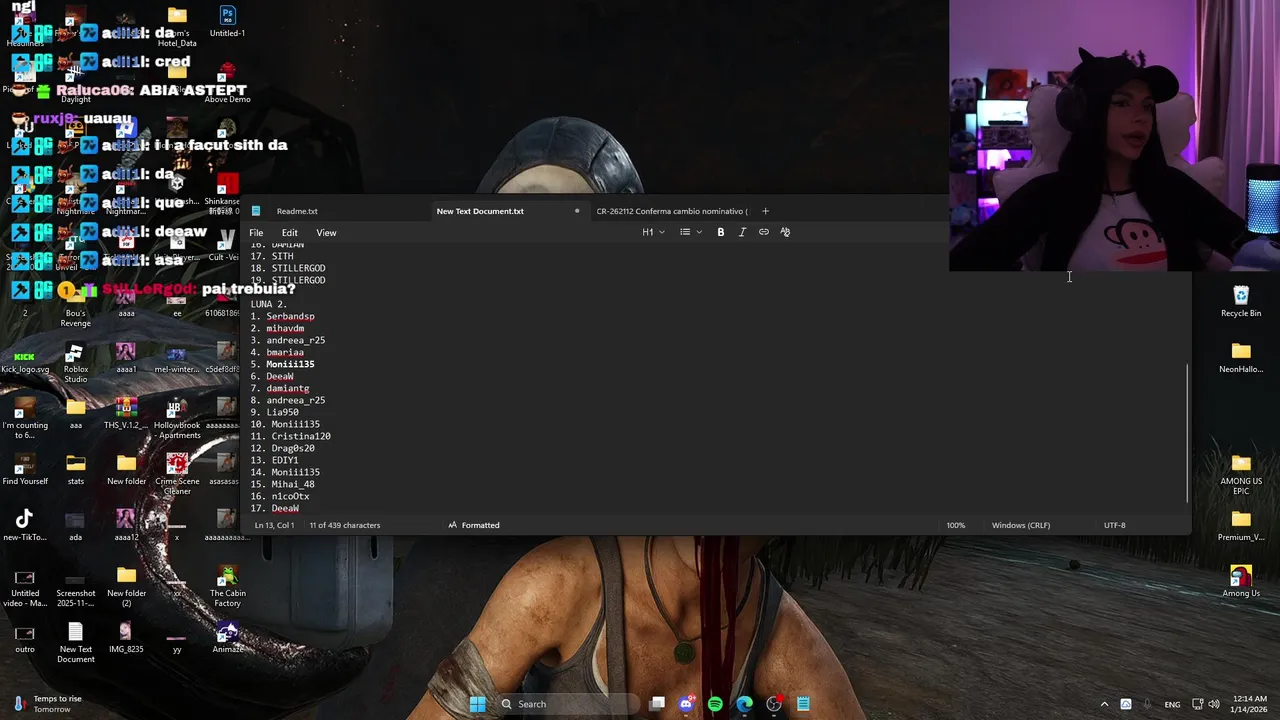Open the Crime Scene Cleaner shortcut
Screen dimensions: 1280x720
click(x=177, y=474)
